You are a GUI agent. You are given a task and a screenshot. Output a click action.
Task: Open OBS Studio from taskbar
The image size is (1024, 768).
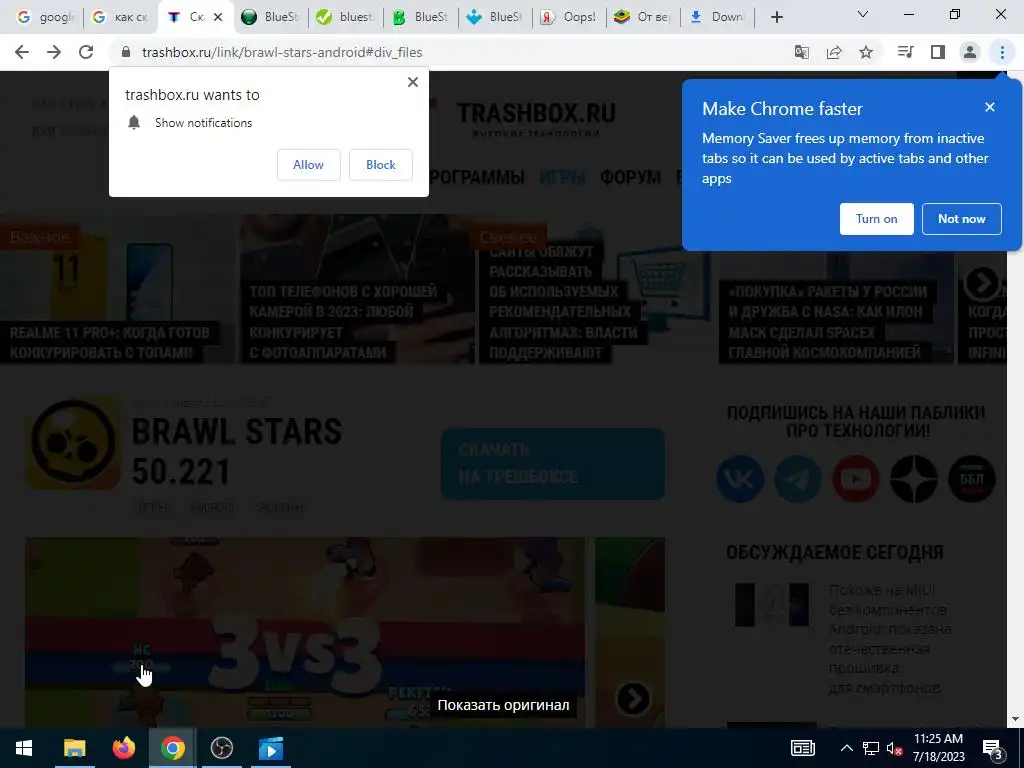(x=222, y=748)
